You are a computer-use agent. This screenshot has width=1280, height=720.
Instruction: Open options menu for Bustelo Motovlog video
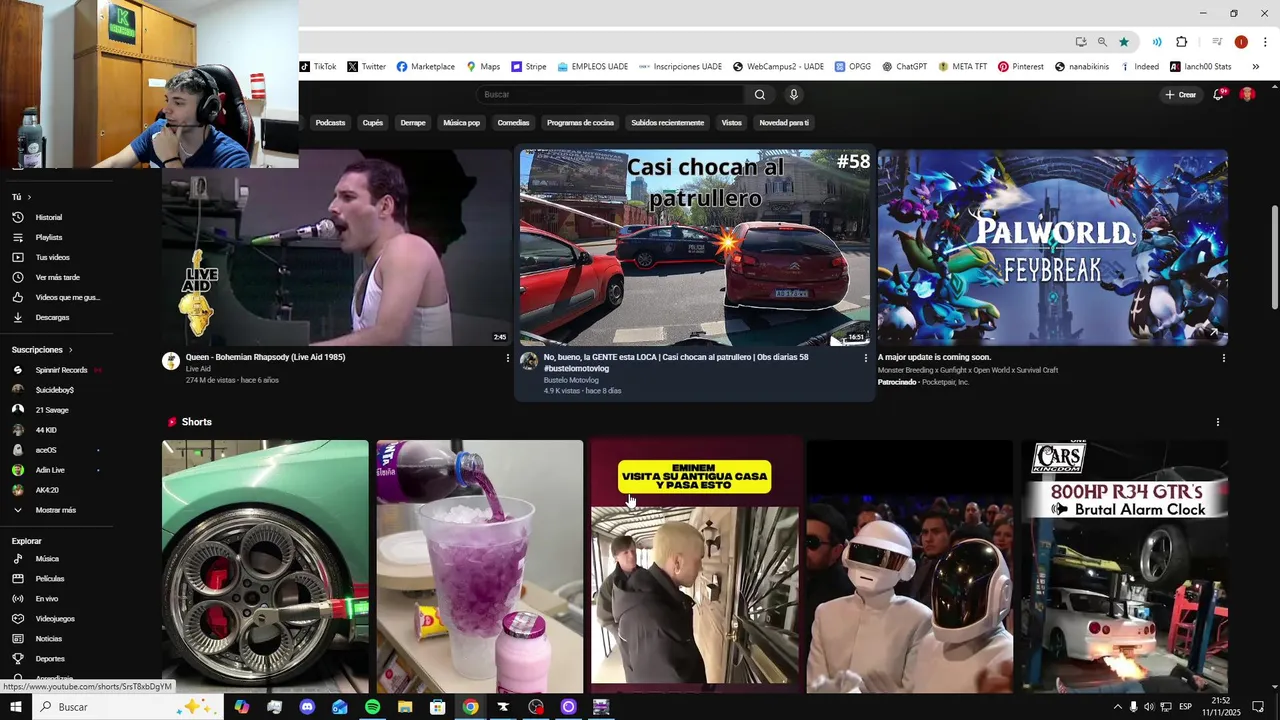(866, 358)
